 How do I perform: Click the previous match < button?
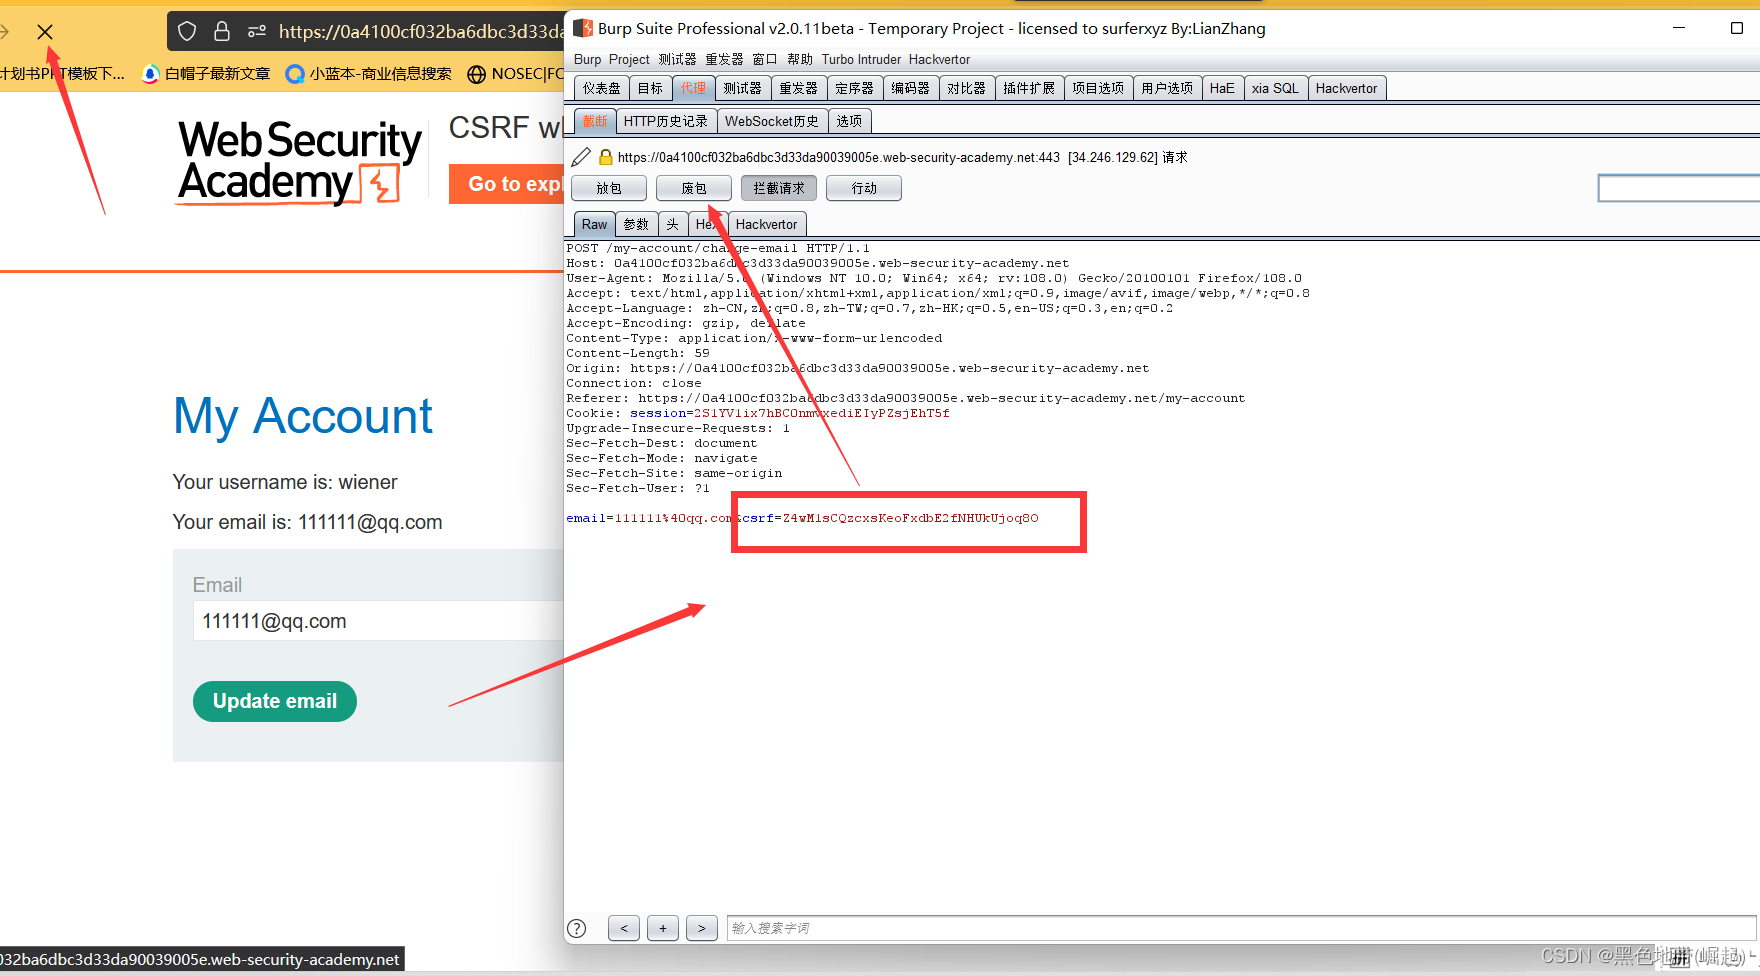(x=624, y=928)
